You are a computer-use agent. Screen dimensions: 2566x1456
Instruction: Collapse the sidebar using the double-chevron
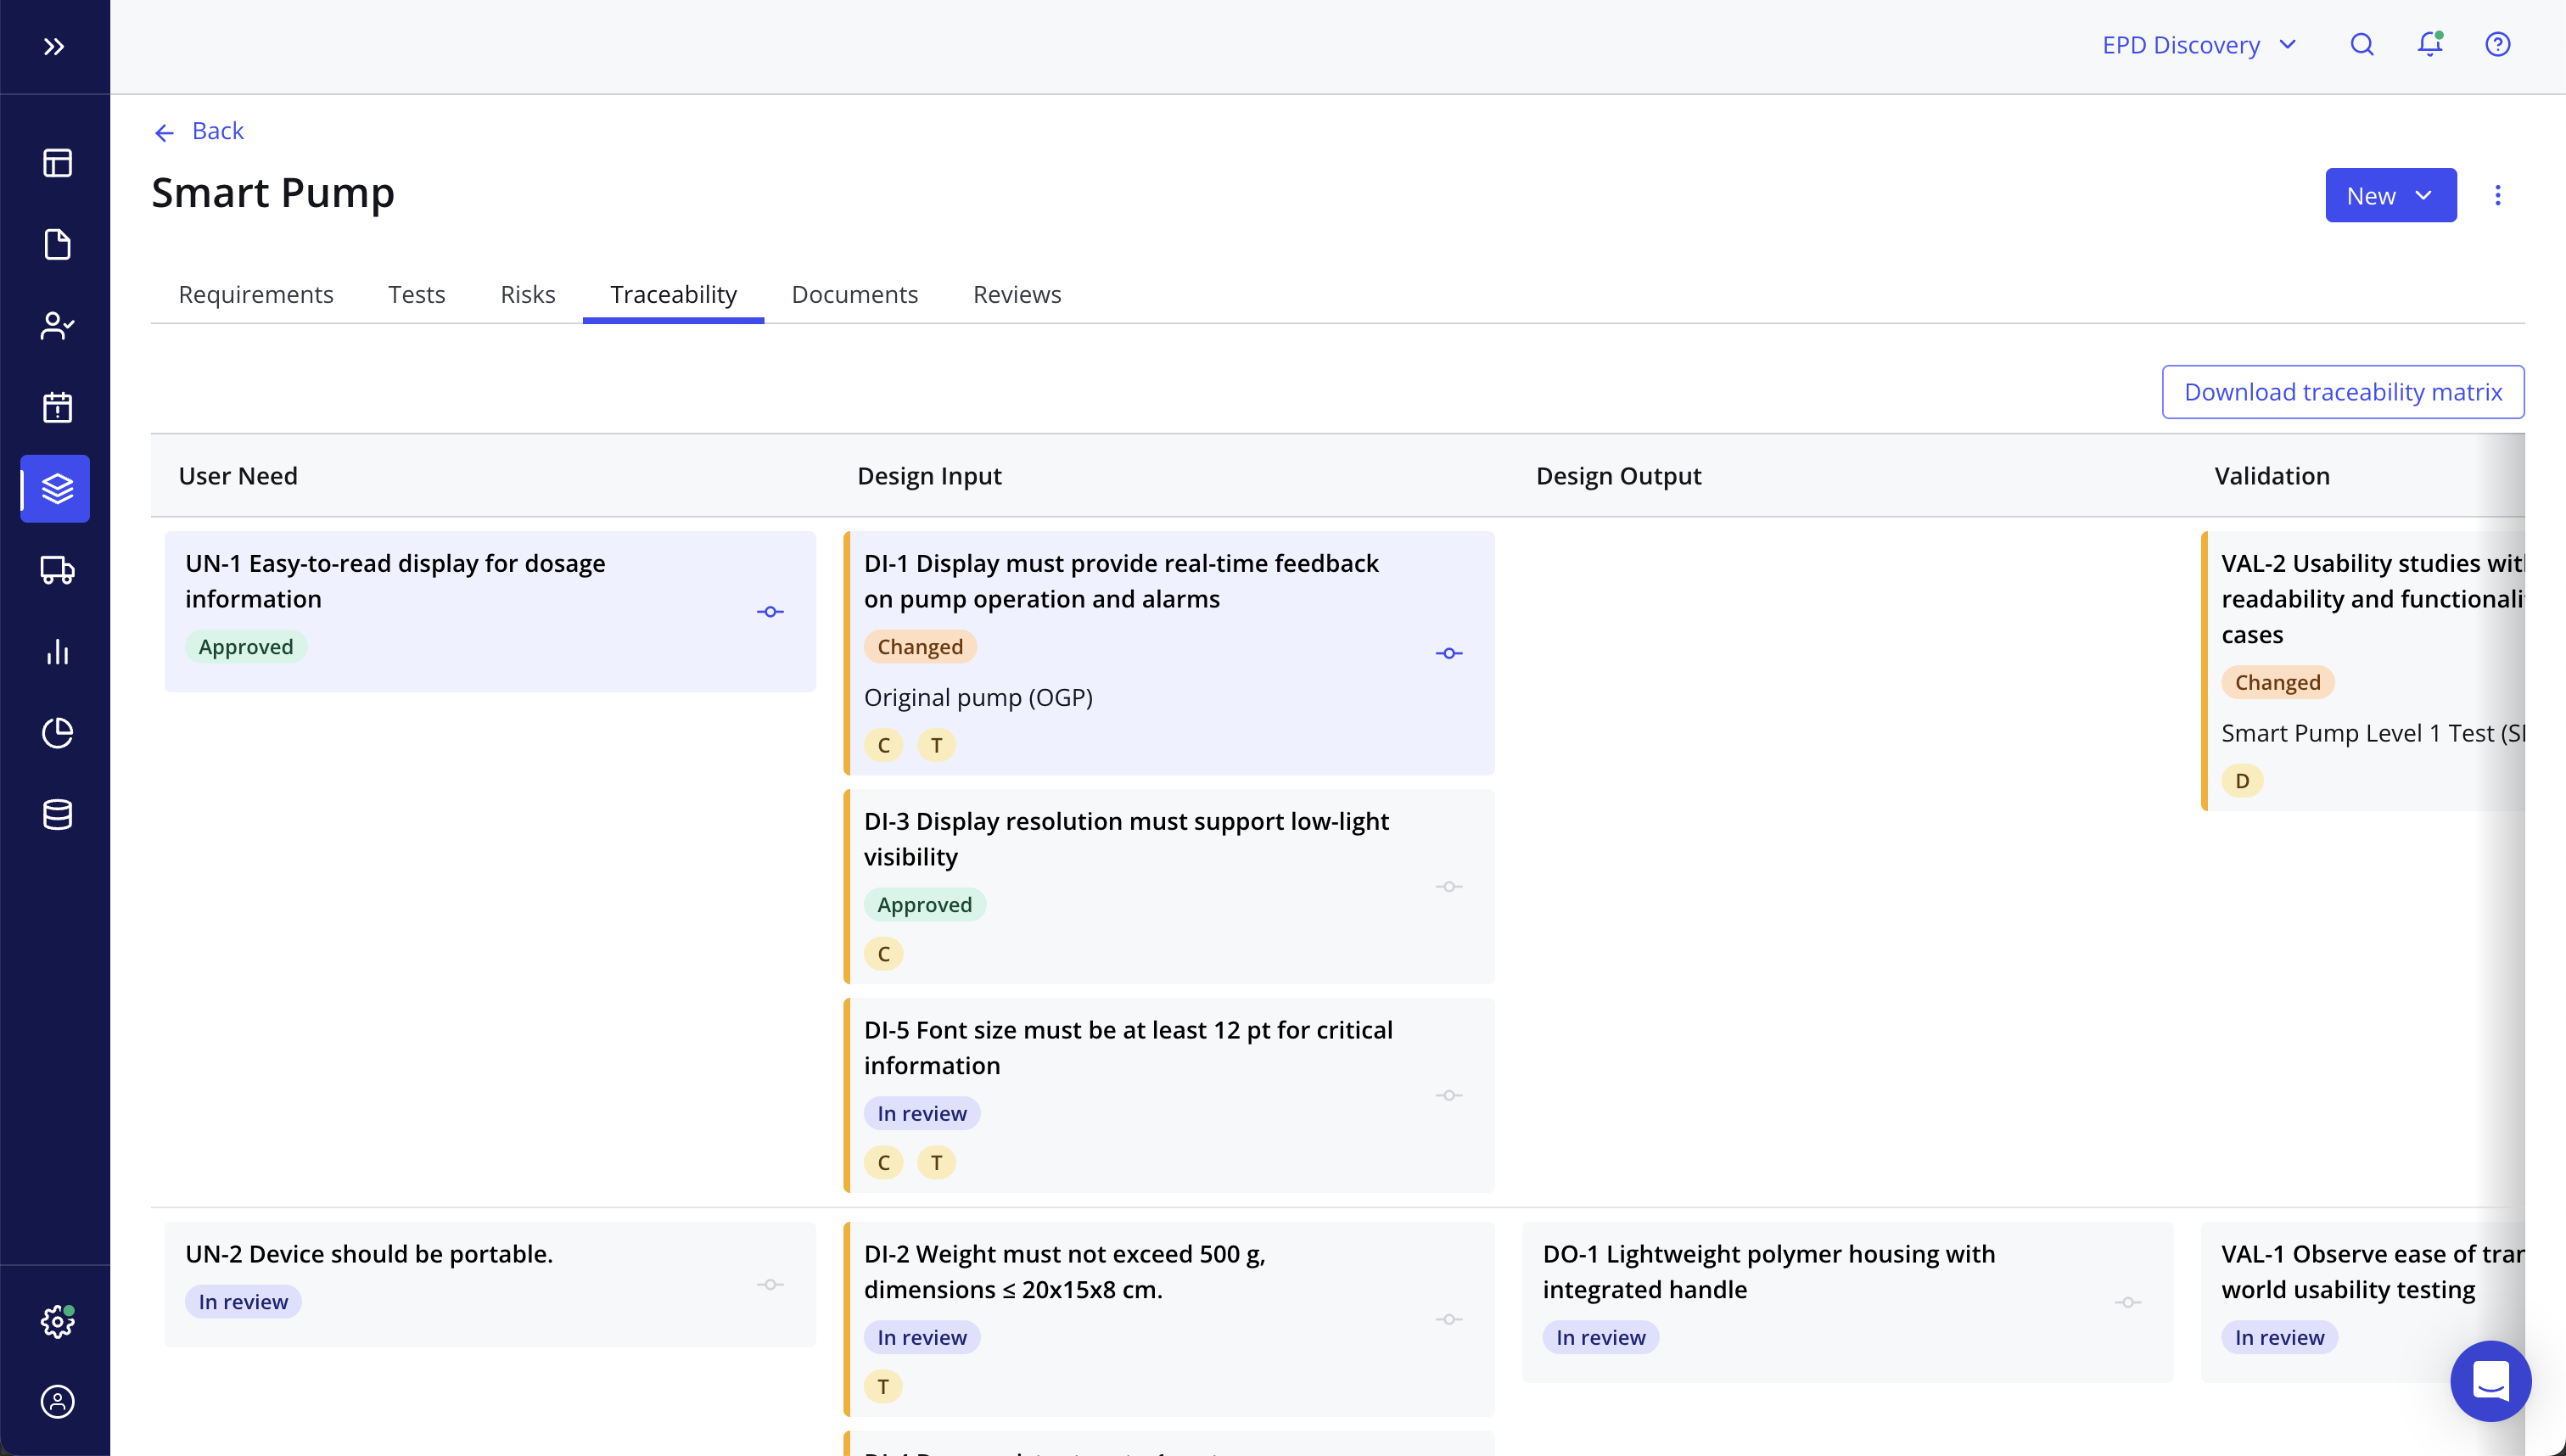[55, 45]
